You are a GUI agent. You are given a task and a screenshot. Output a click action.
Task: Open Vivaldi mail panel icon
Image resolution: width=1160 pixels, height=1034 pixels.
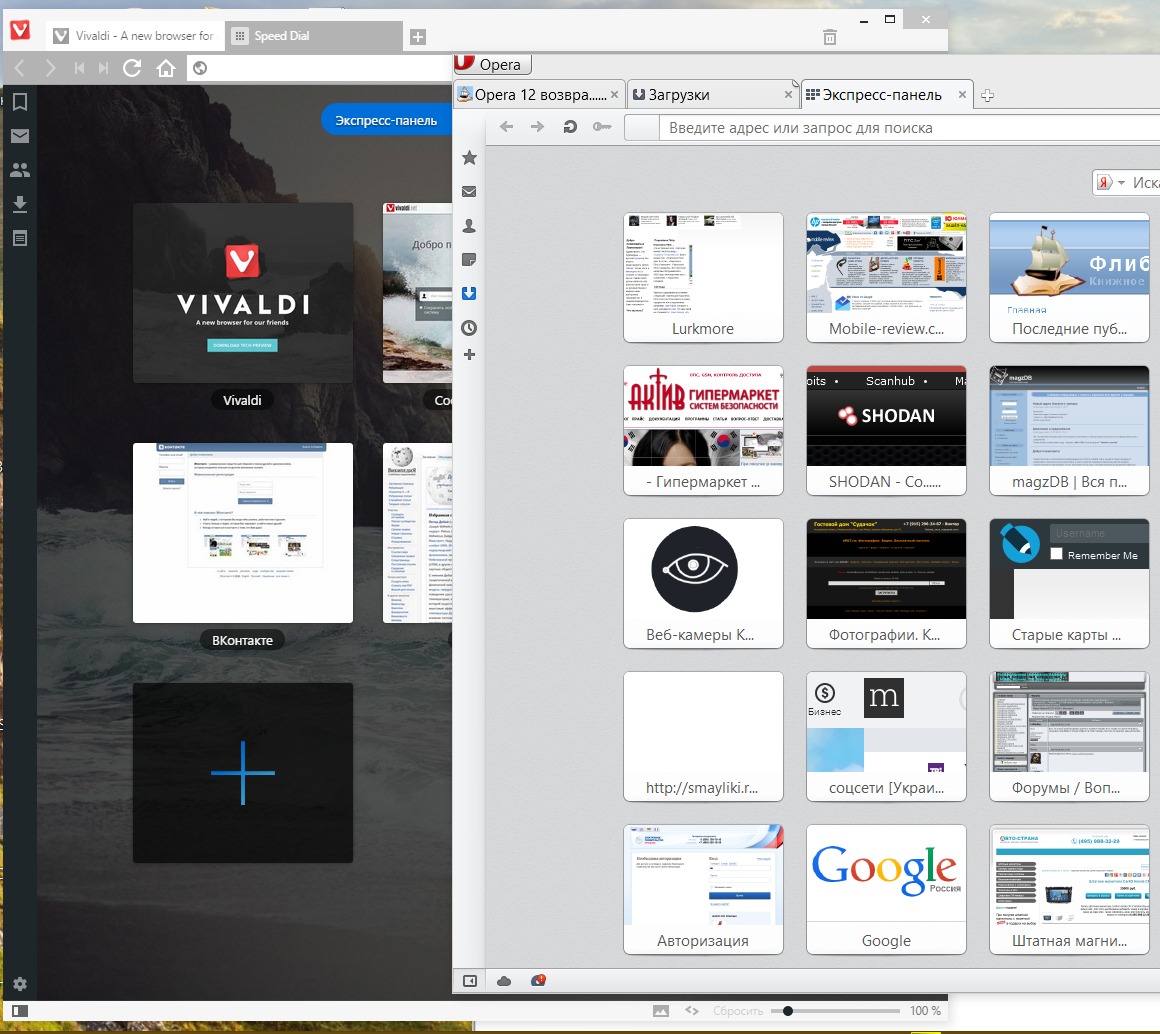(x=20, y=136)
